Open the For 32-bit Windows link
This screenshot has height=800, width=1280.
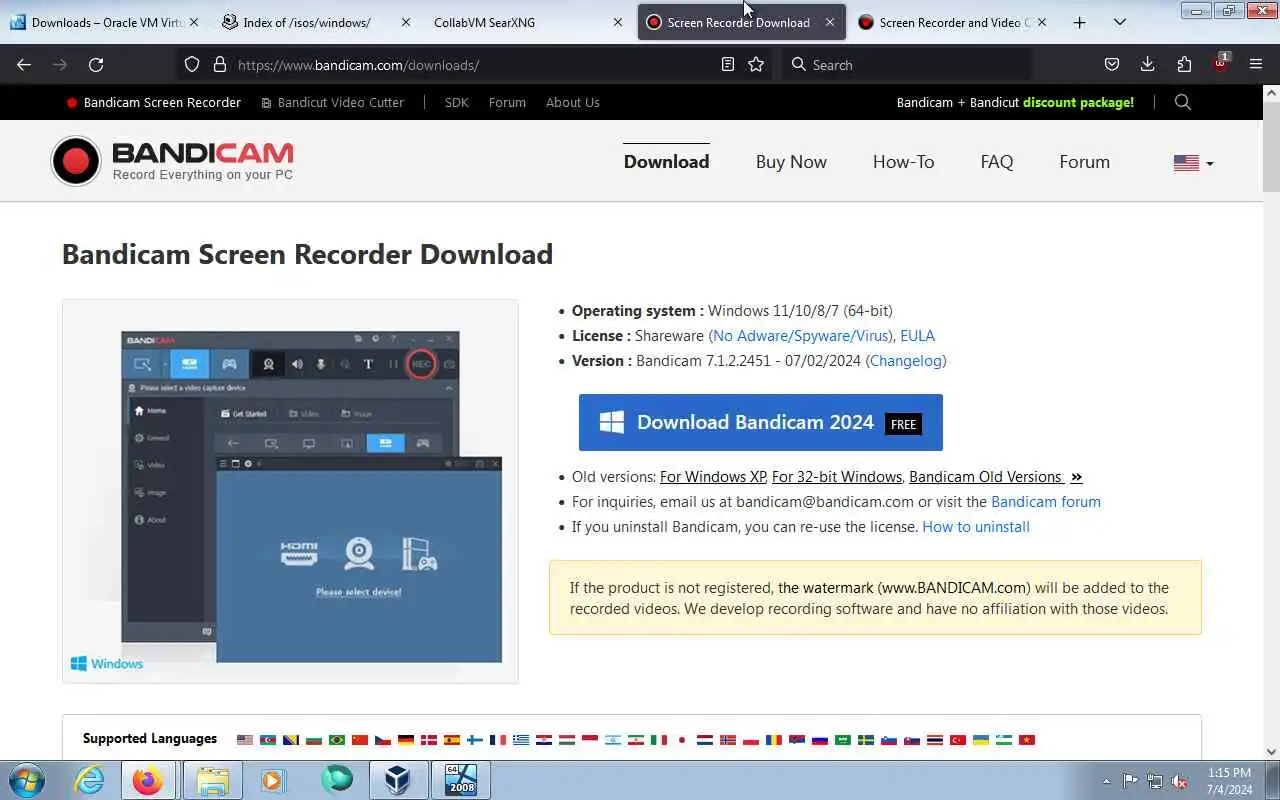click(837, 477)
